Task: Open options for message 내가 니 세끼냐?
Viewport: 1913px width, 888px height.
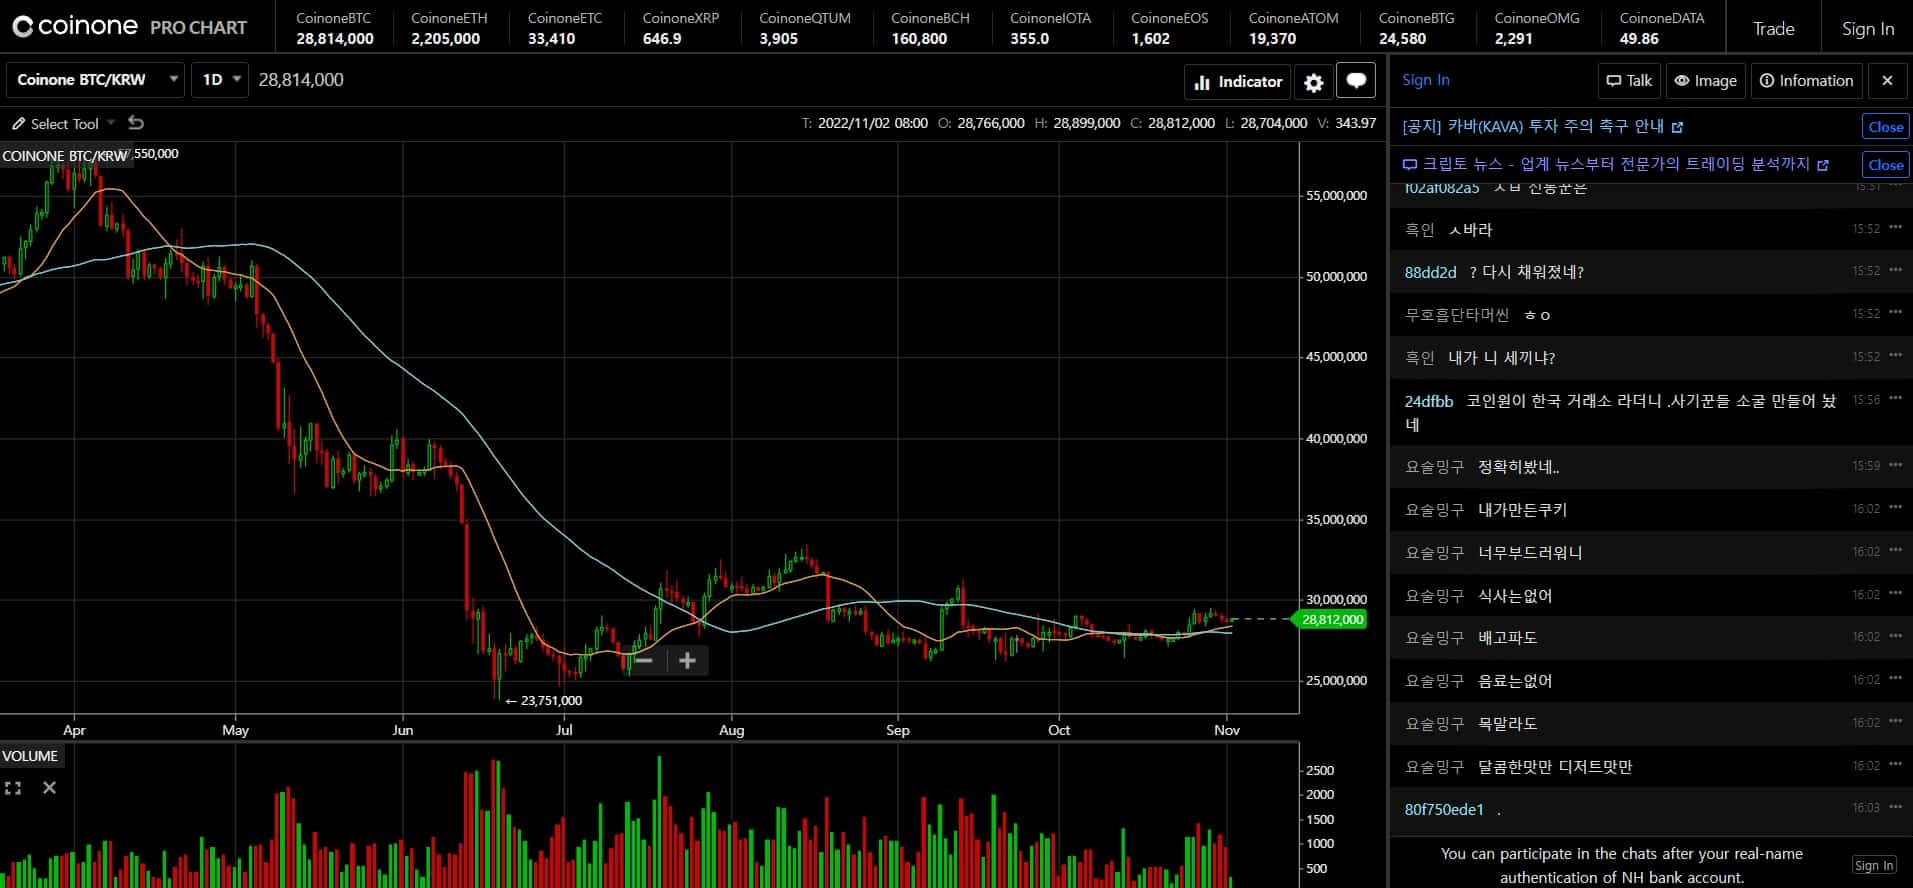Action: tap(1895, 355)
